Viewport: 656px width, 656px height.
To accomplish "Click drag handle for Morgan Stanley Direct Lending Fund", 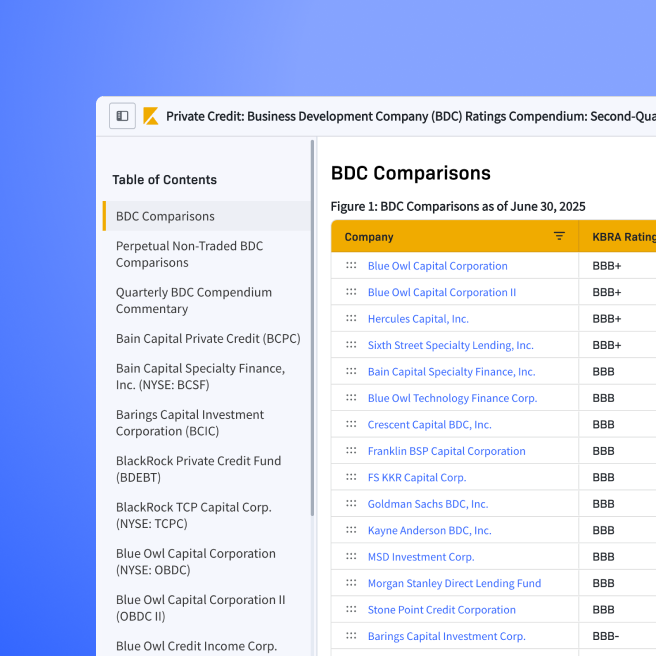I will pyautogui.click(x=351, y=583).
